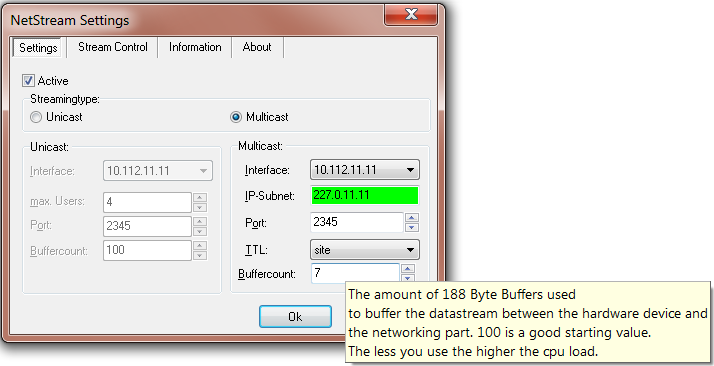
Task: Click the Multicast Buffercount field
Action: [355, 273]
